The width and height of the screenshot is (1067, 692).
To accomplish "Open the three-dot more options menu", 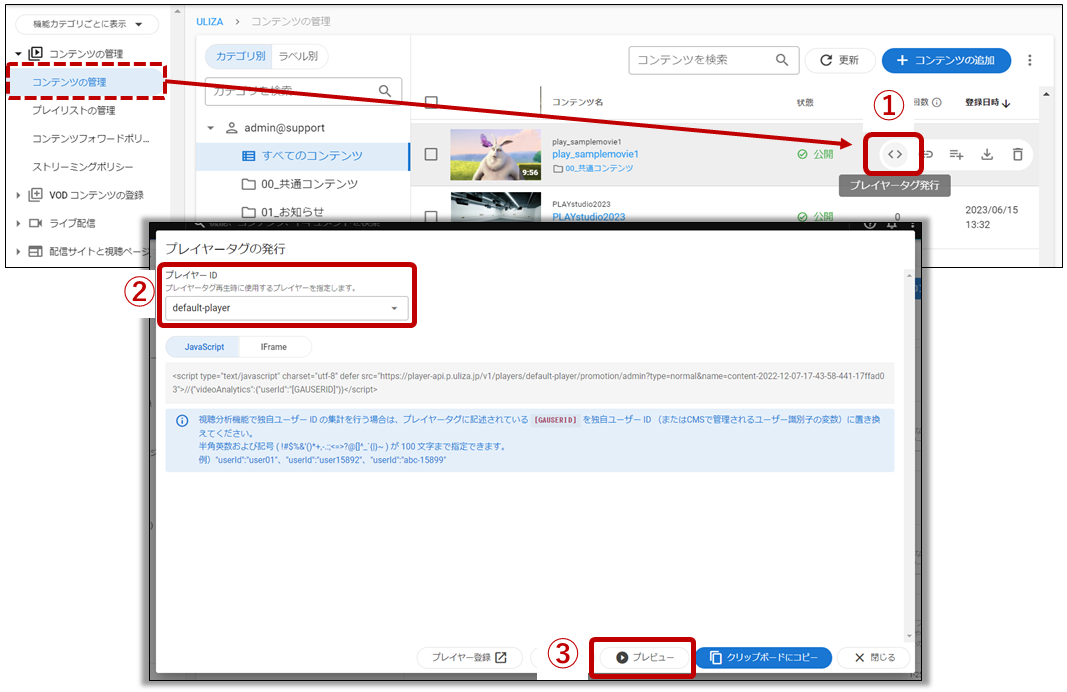I will coord(1031,61).
